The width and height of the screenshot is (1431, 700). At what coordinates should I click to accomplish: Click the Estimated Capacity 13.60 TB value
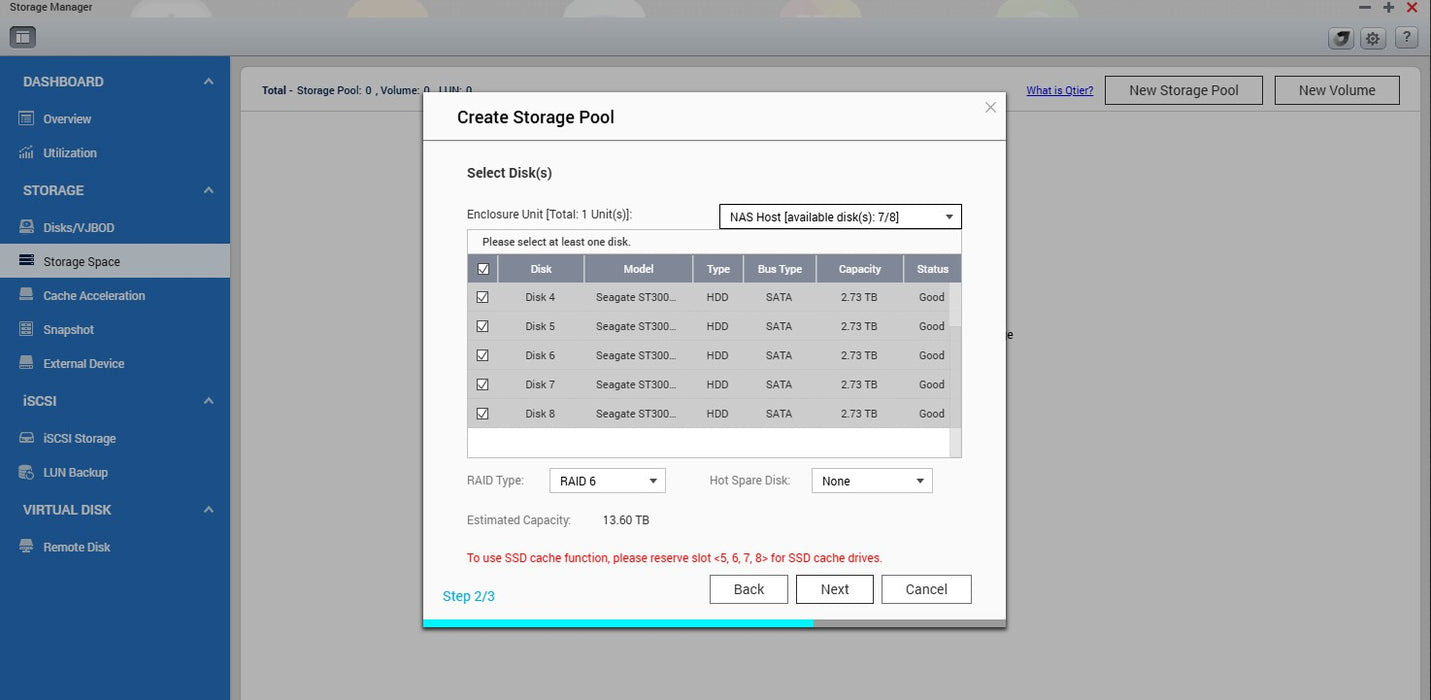point(626,521)
